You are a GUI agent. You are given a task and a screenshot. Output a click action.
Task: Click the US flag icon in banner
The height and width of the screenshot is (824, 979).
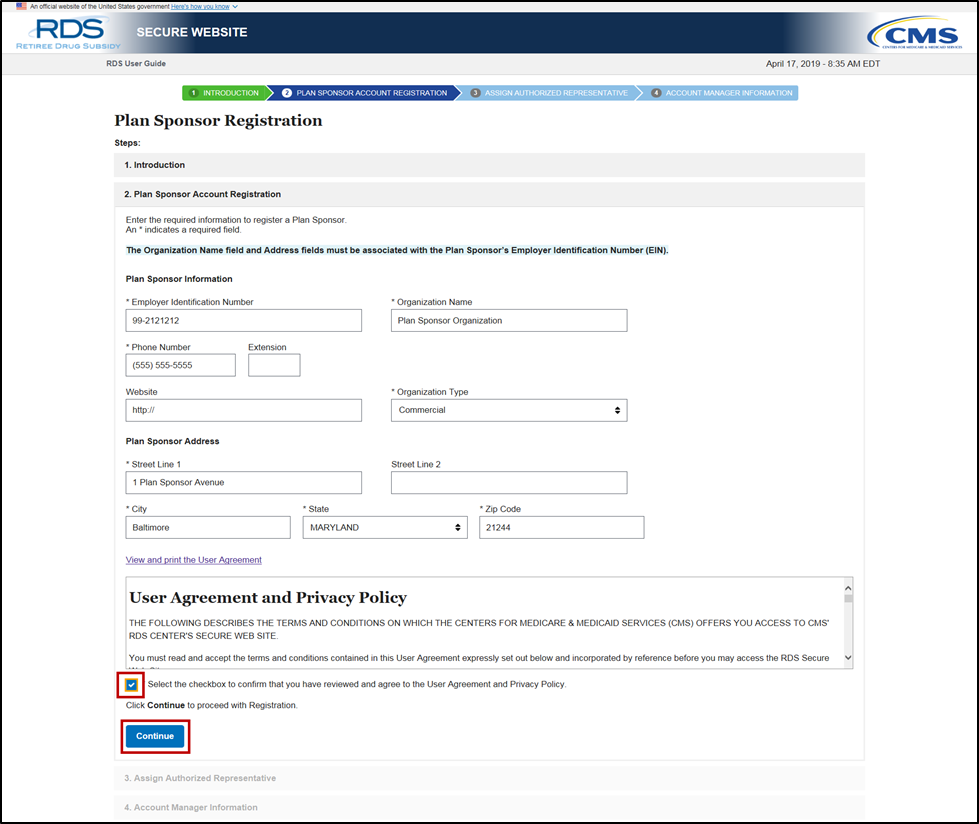[21, 6]
